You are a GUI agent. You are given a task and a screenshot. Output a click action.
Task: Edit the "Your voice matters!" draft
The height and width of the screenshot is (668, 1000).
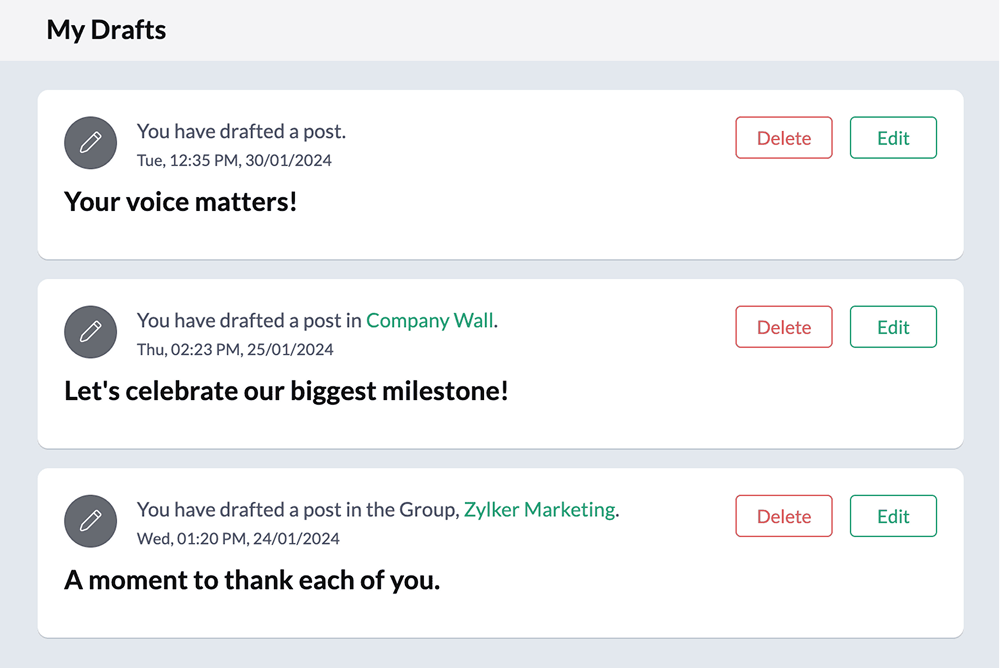893,138
